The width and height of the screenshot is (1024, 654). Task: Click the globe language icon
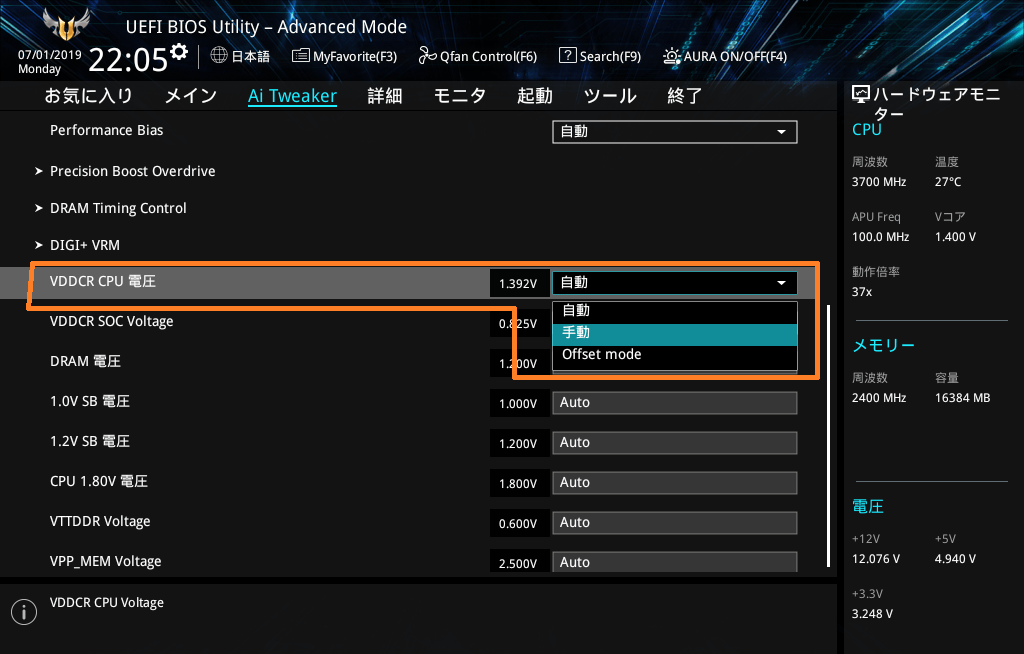tap(219, 56)
